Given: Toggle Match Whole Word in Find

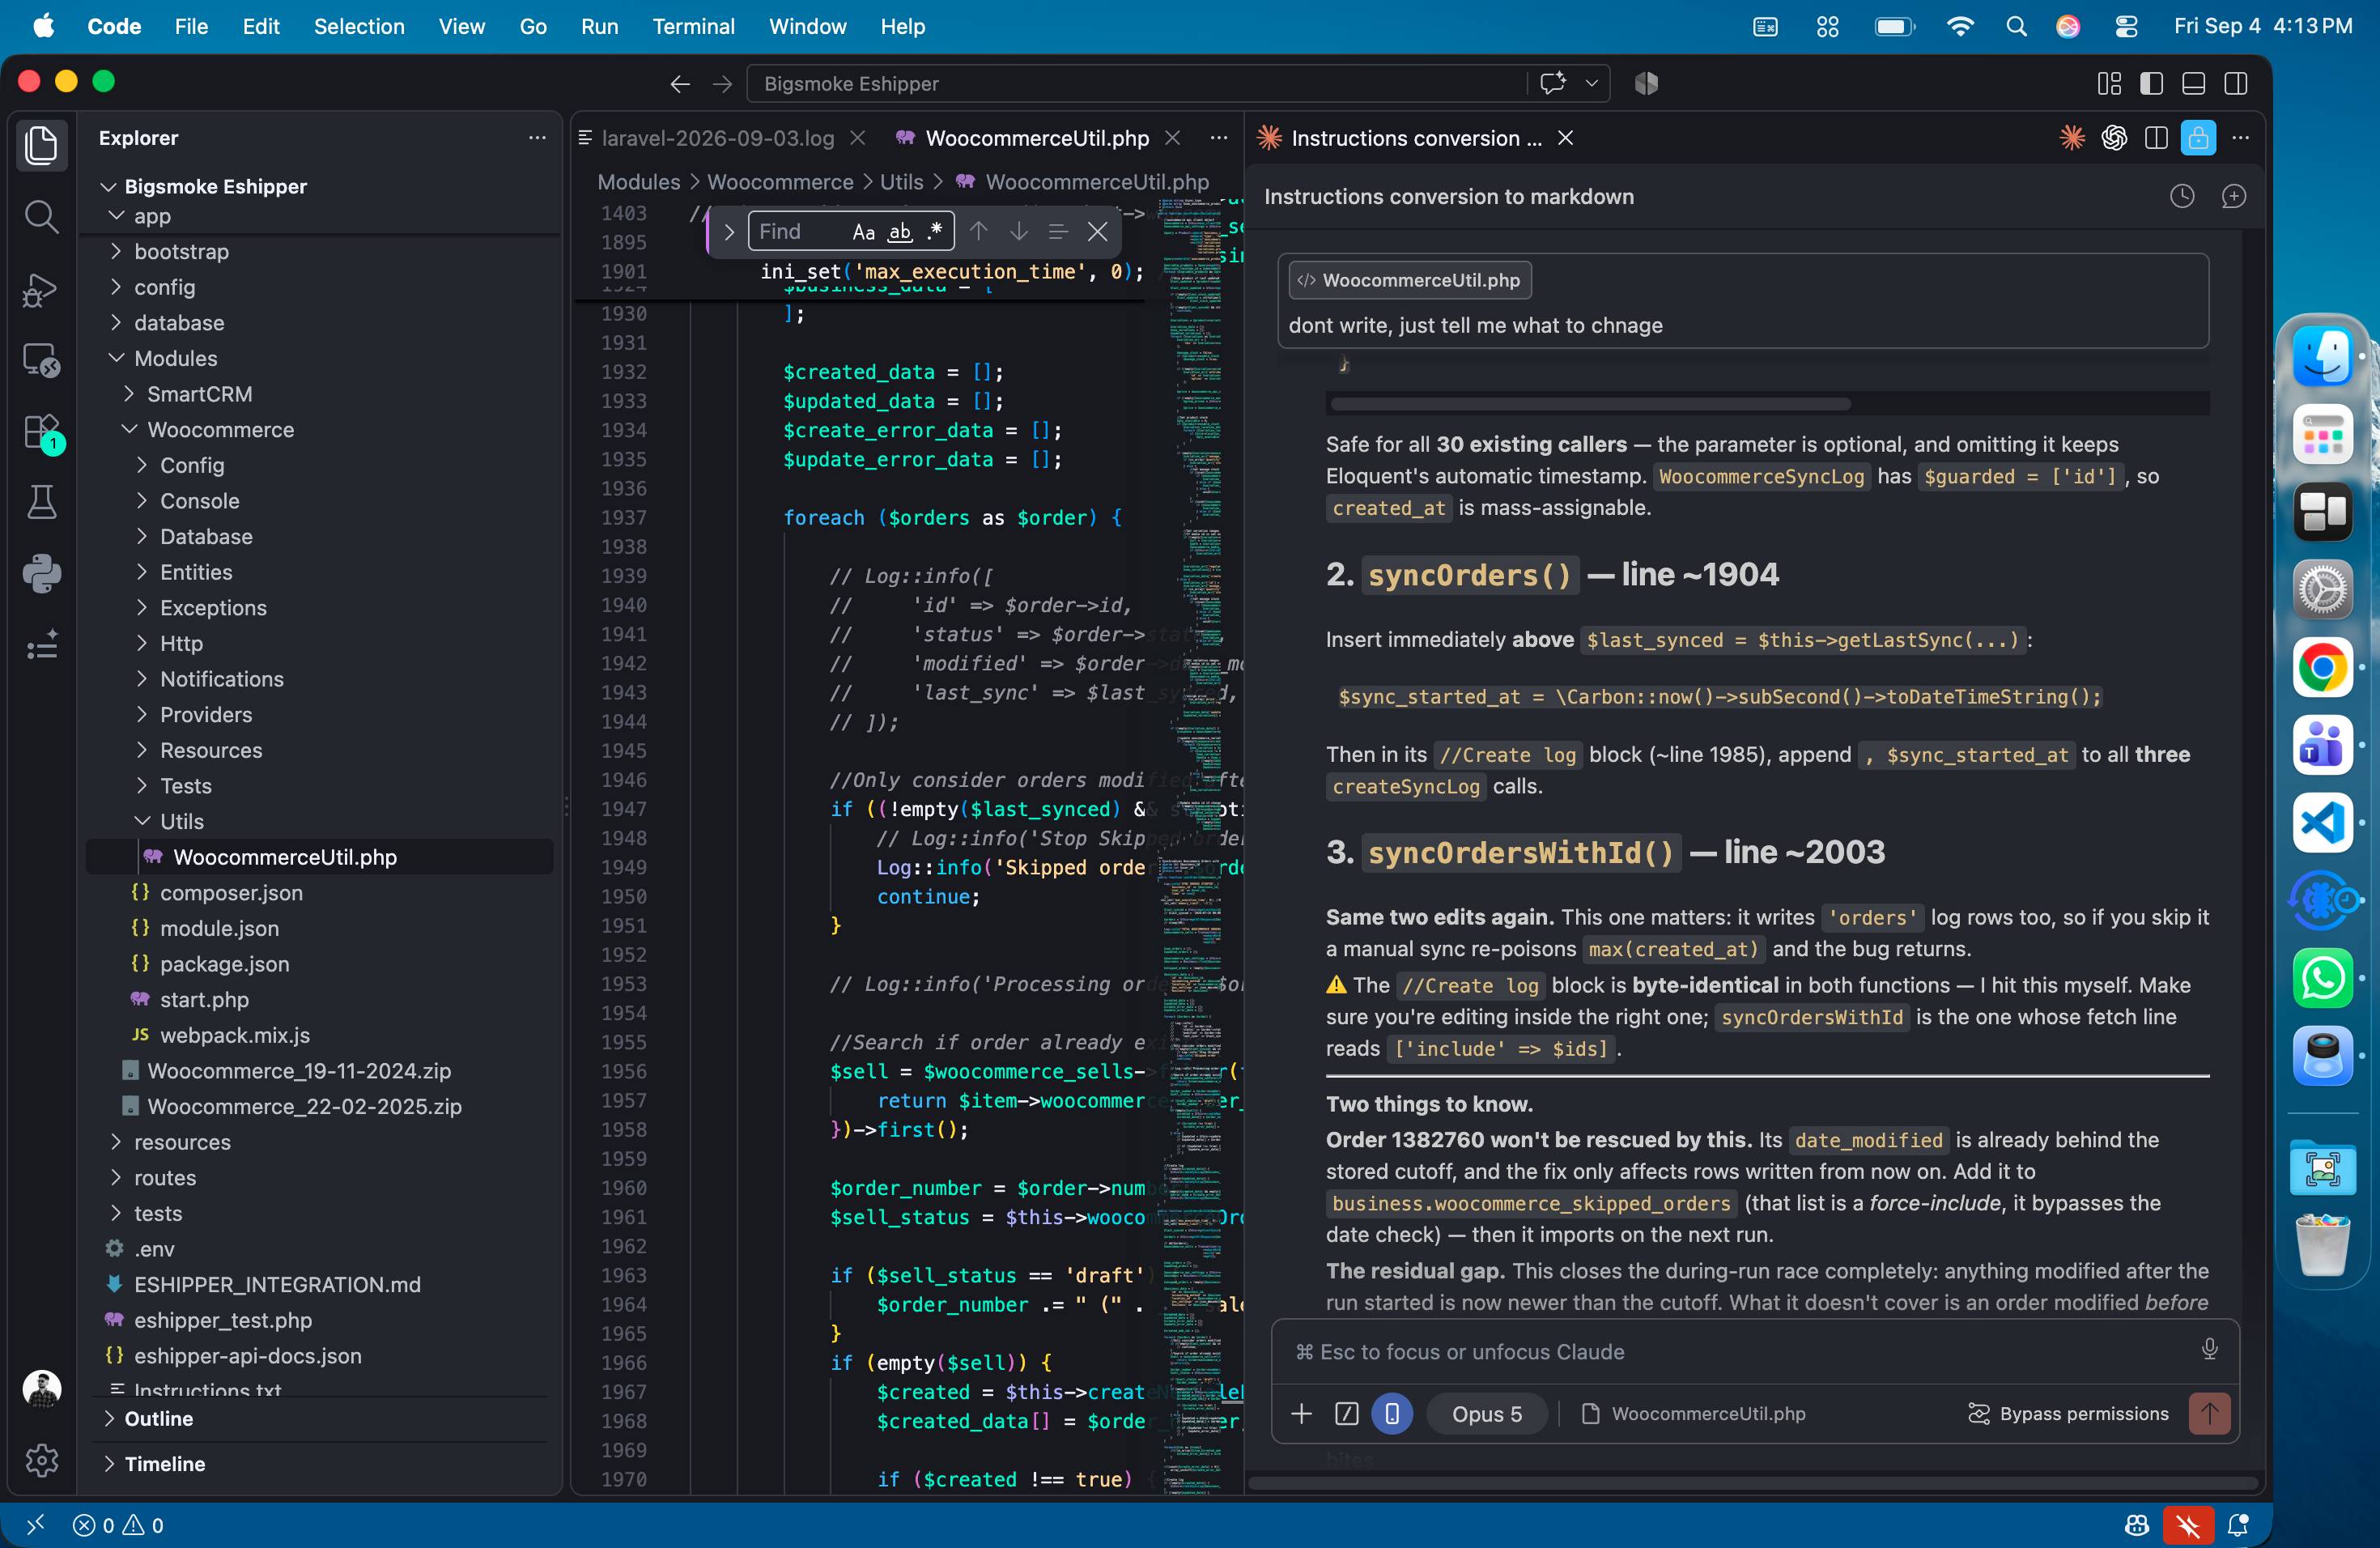Looking at the screenshot, I should click(x=900, y=232).
